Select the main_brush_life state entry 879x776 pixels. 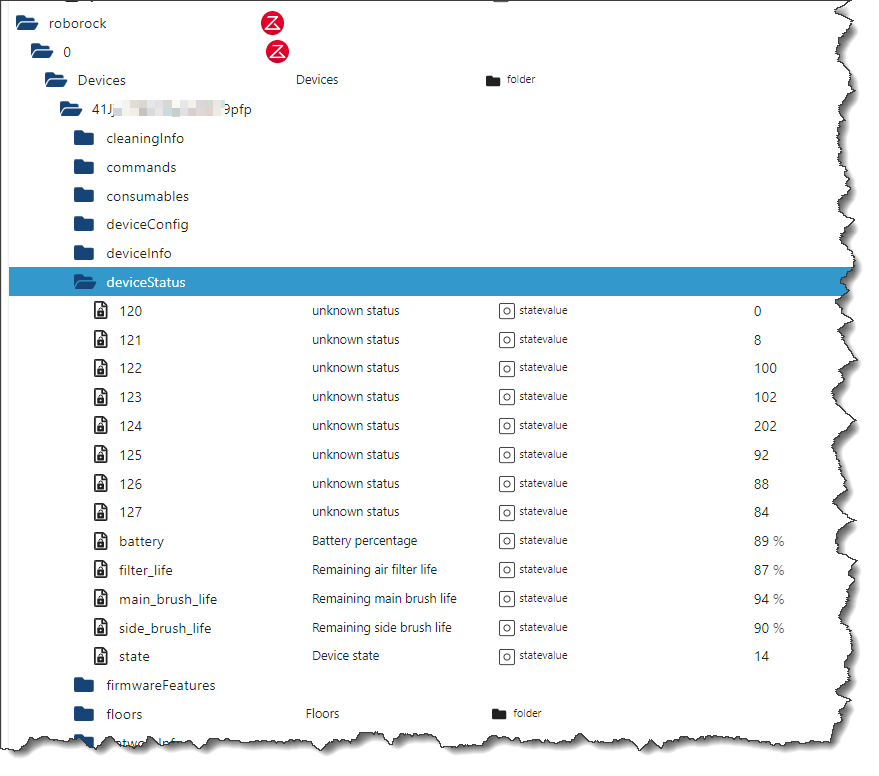point(168,599)
